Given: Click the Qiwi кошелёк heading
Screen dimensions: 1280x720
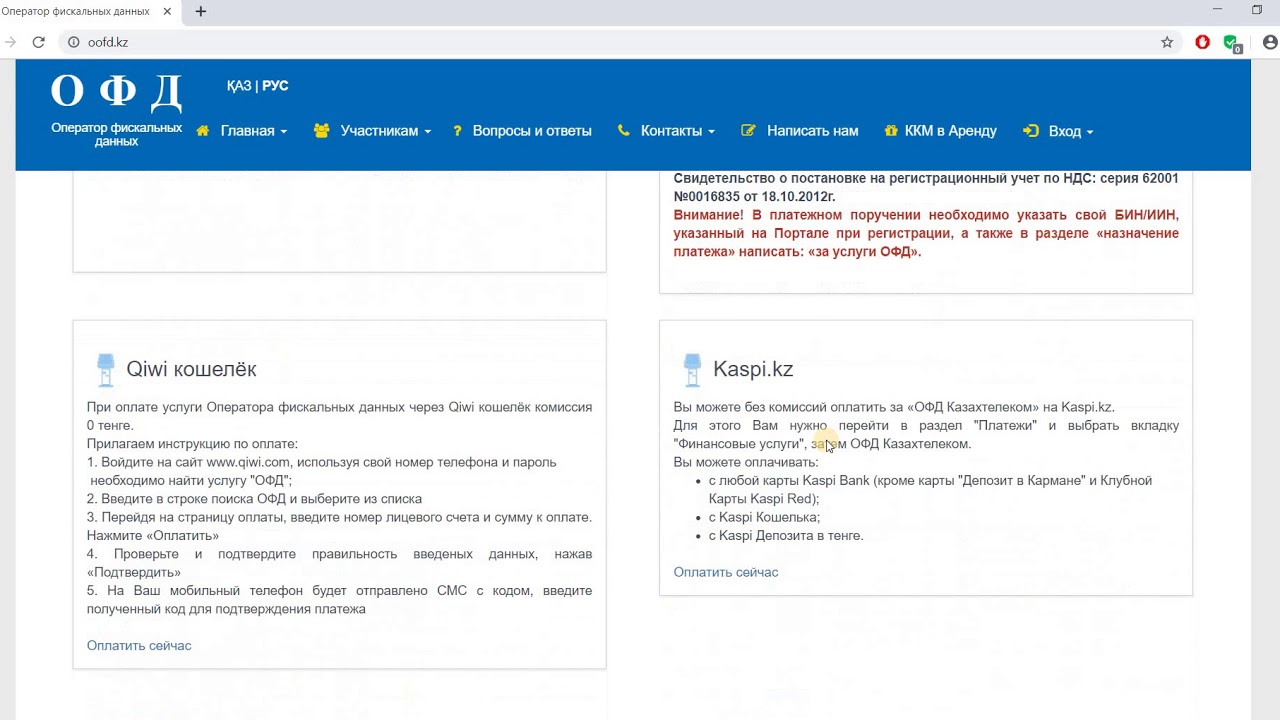Looking at the screenshot, I should coord(191,369).
